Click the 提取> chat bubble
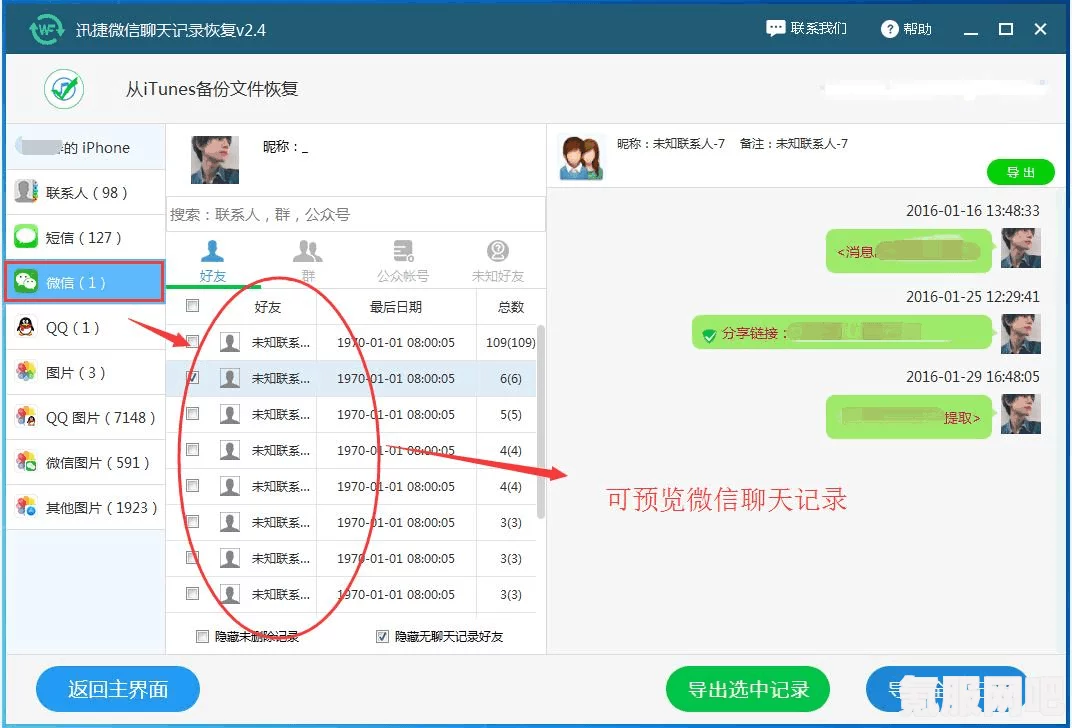Viewport: 1072px width, 728px height. 909,417
